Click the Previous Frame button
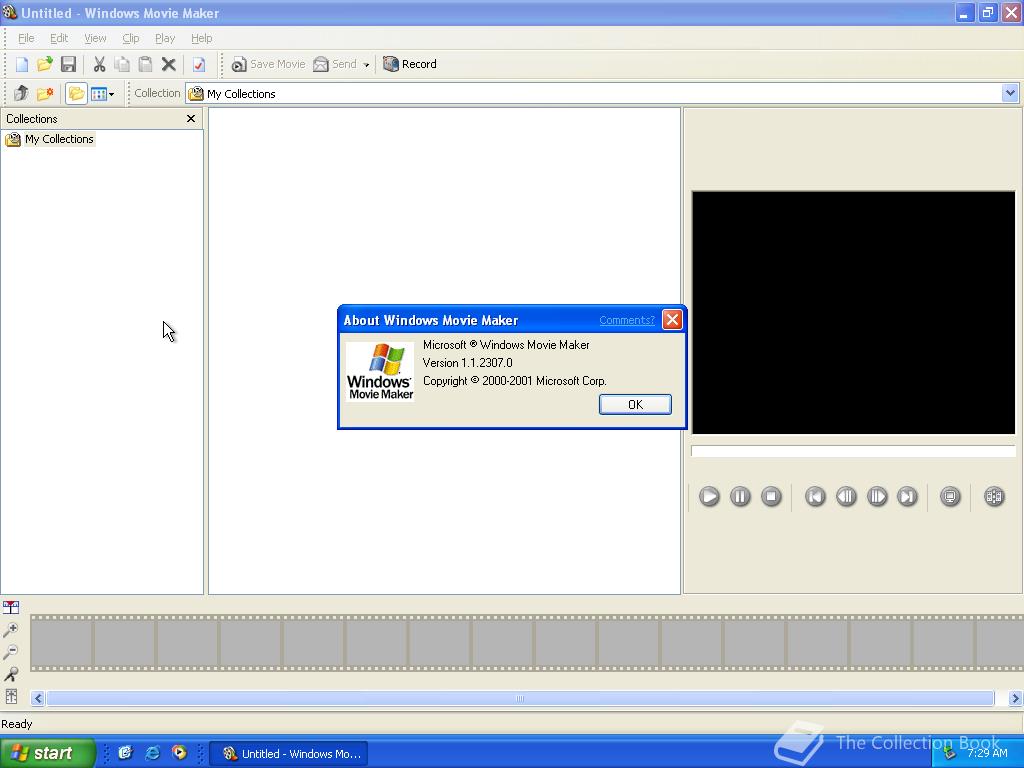1024x768 pixels. pos(846,496)
